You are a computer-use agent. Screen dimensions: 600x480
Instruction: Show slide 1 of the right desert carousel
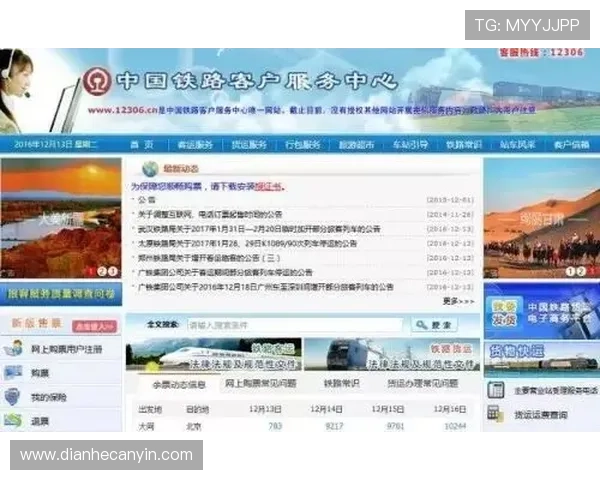pyautogui.click(x=570, y=271)
